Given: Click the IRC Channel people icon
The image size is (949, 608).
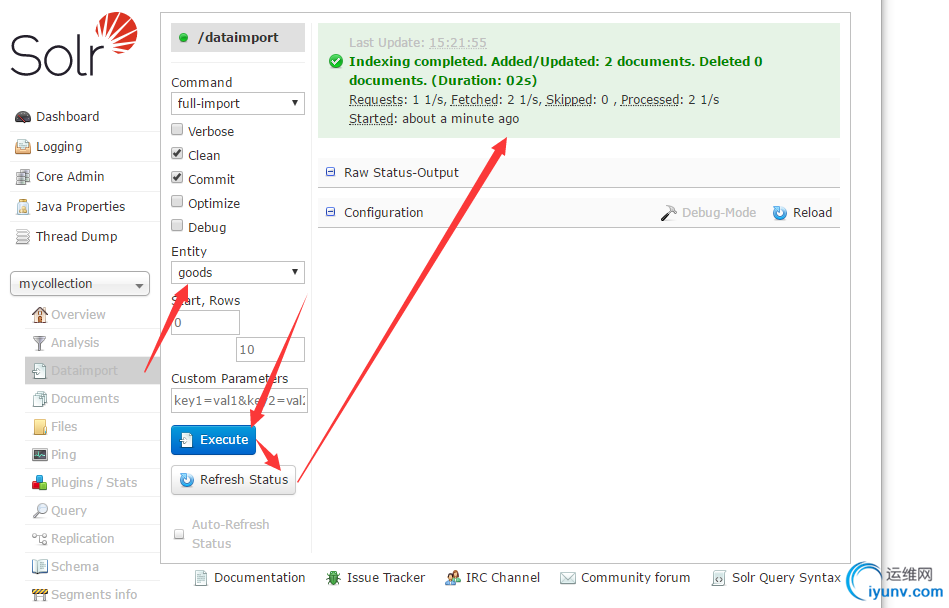Looking at the screenshot, I should 453,578.
